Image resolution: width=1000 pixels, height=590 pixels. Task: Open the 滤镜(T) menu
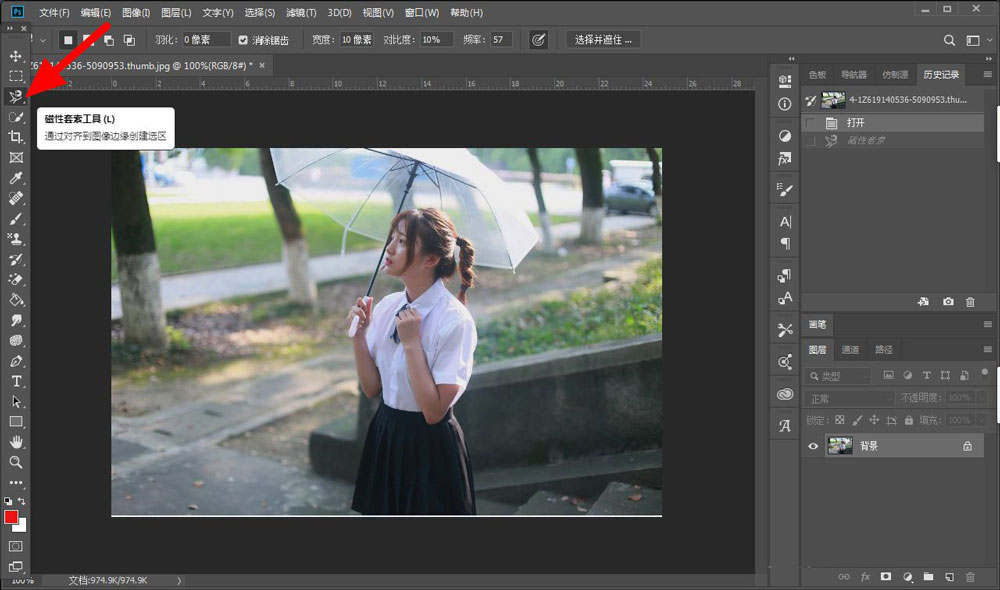(300, 13)
